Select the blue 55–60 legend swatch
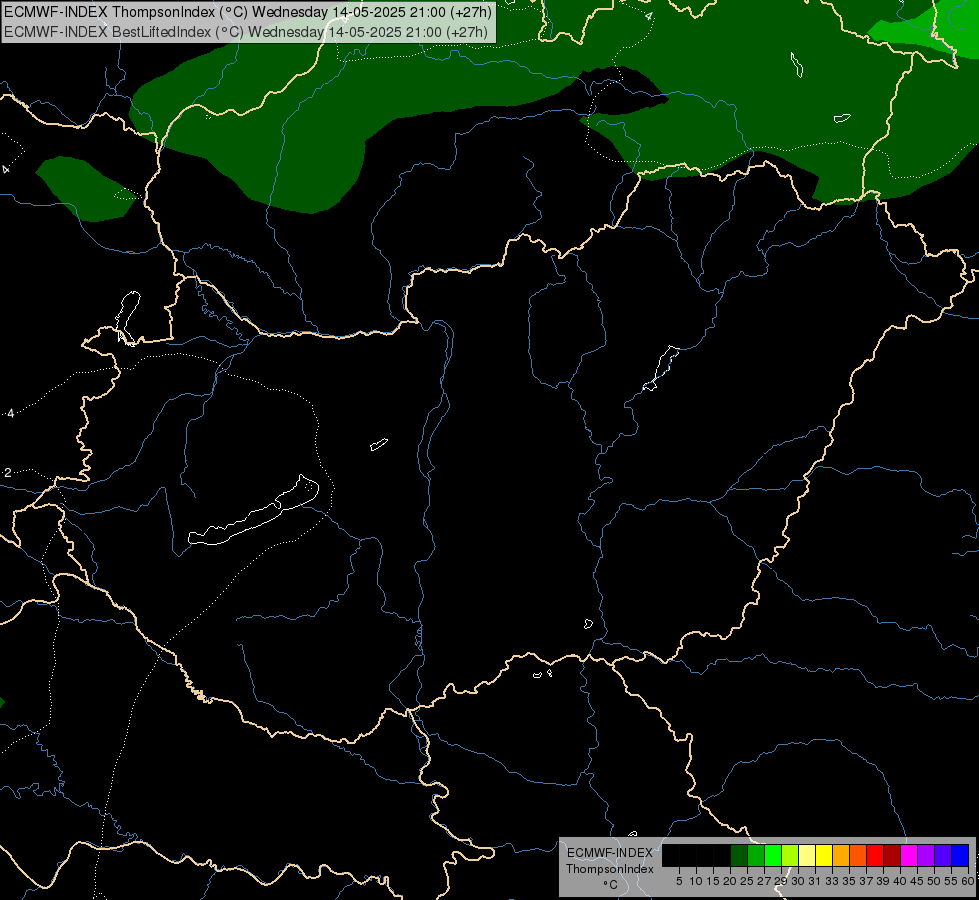 960,855
